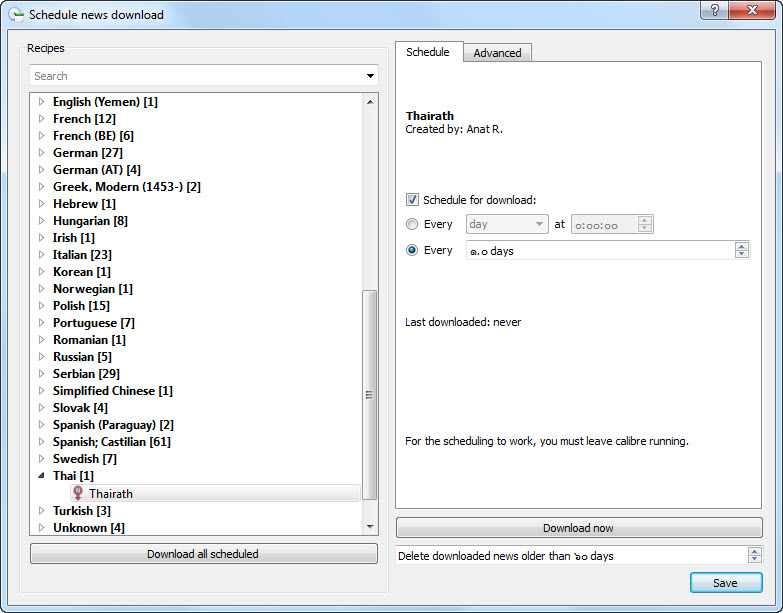Click the title bar help question mark
The height and width of the screenshot is (613, 783).
pos(713,11)
